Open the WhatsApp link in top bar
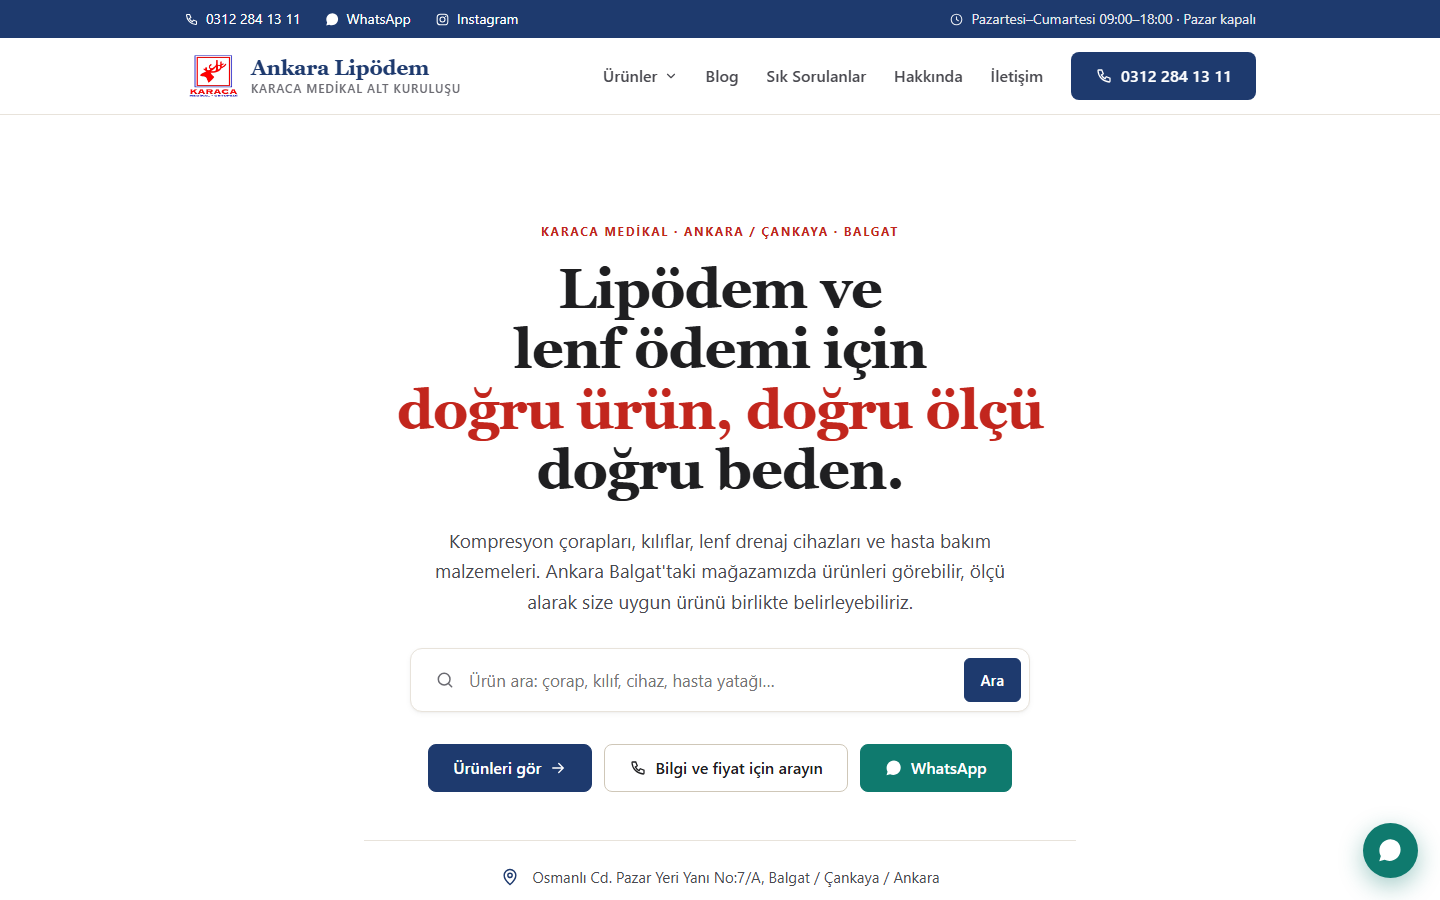1440x900 pixels. tap(368, 19)
